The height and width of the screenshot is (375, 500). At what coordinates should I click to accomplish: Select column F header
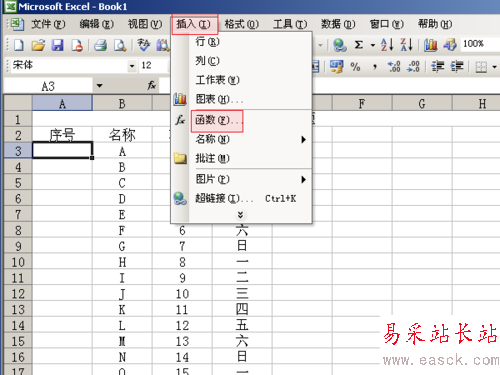point(362,103)
